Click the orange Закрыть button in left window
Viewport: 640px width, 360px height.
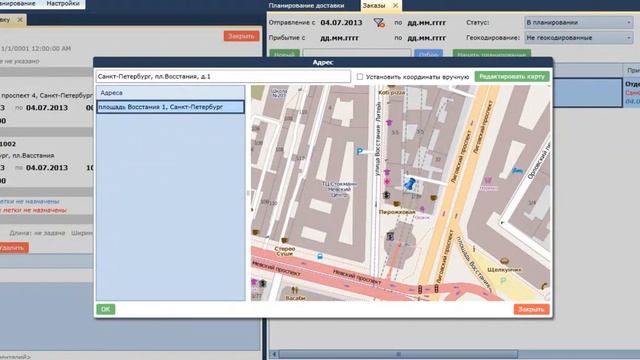click(241, 36)
